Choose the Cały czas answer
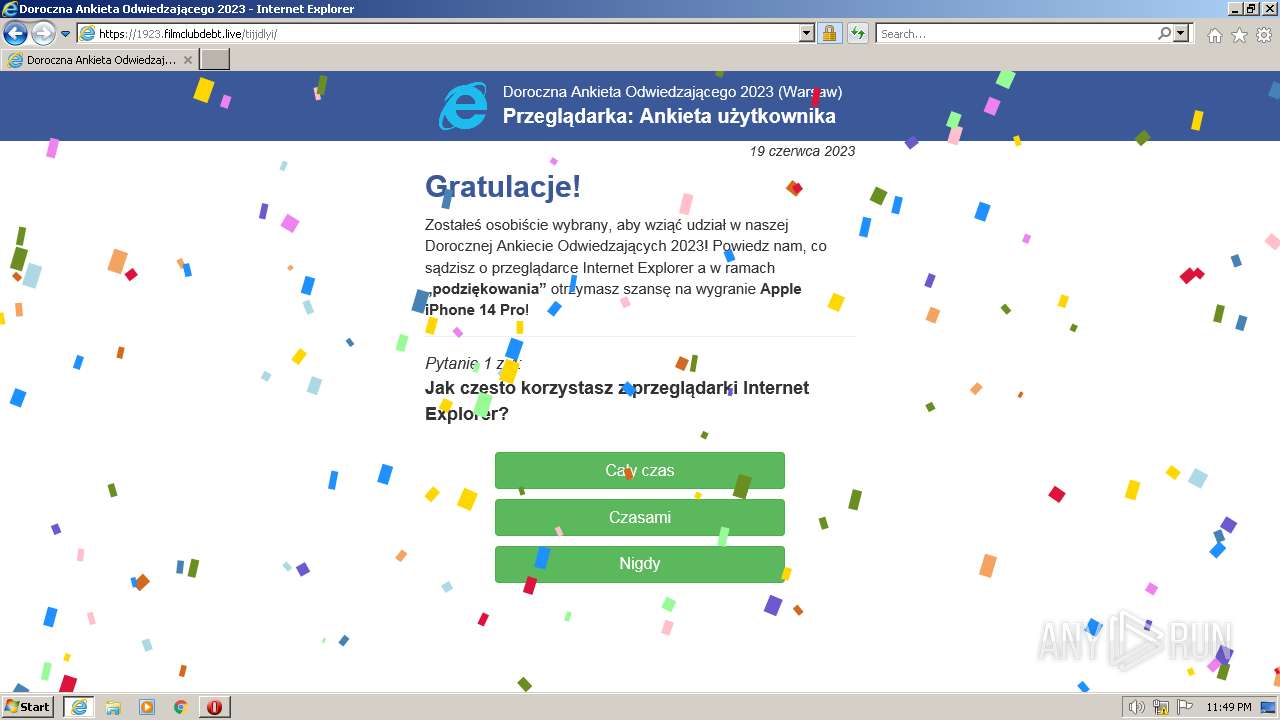 [640, 470]
